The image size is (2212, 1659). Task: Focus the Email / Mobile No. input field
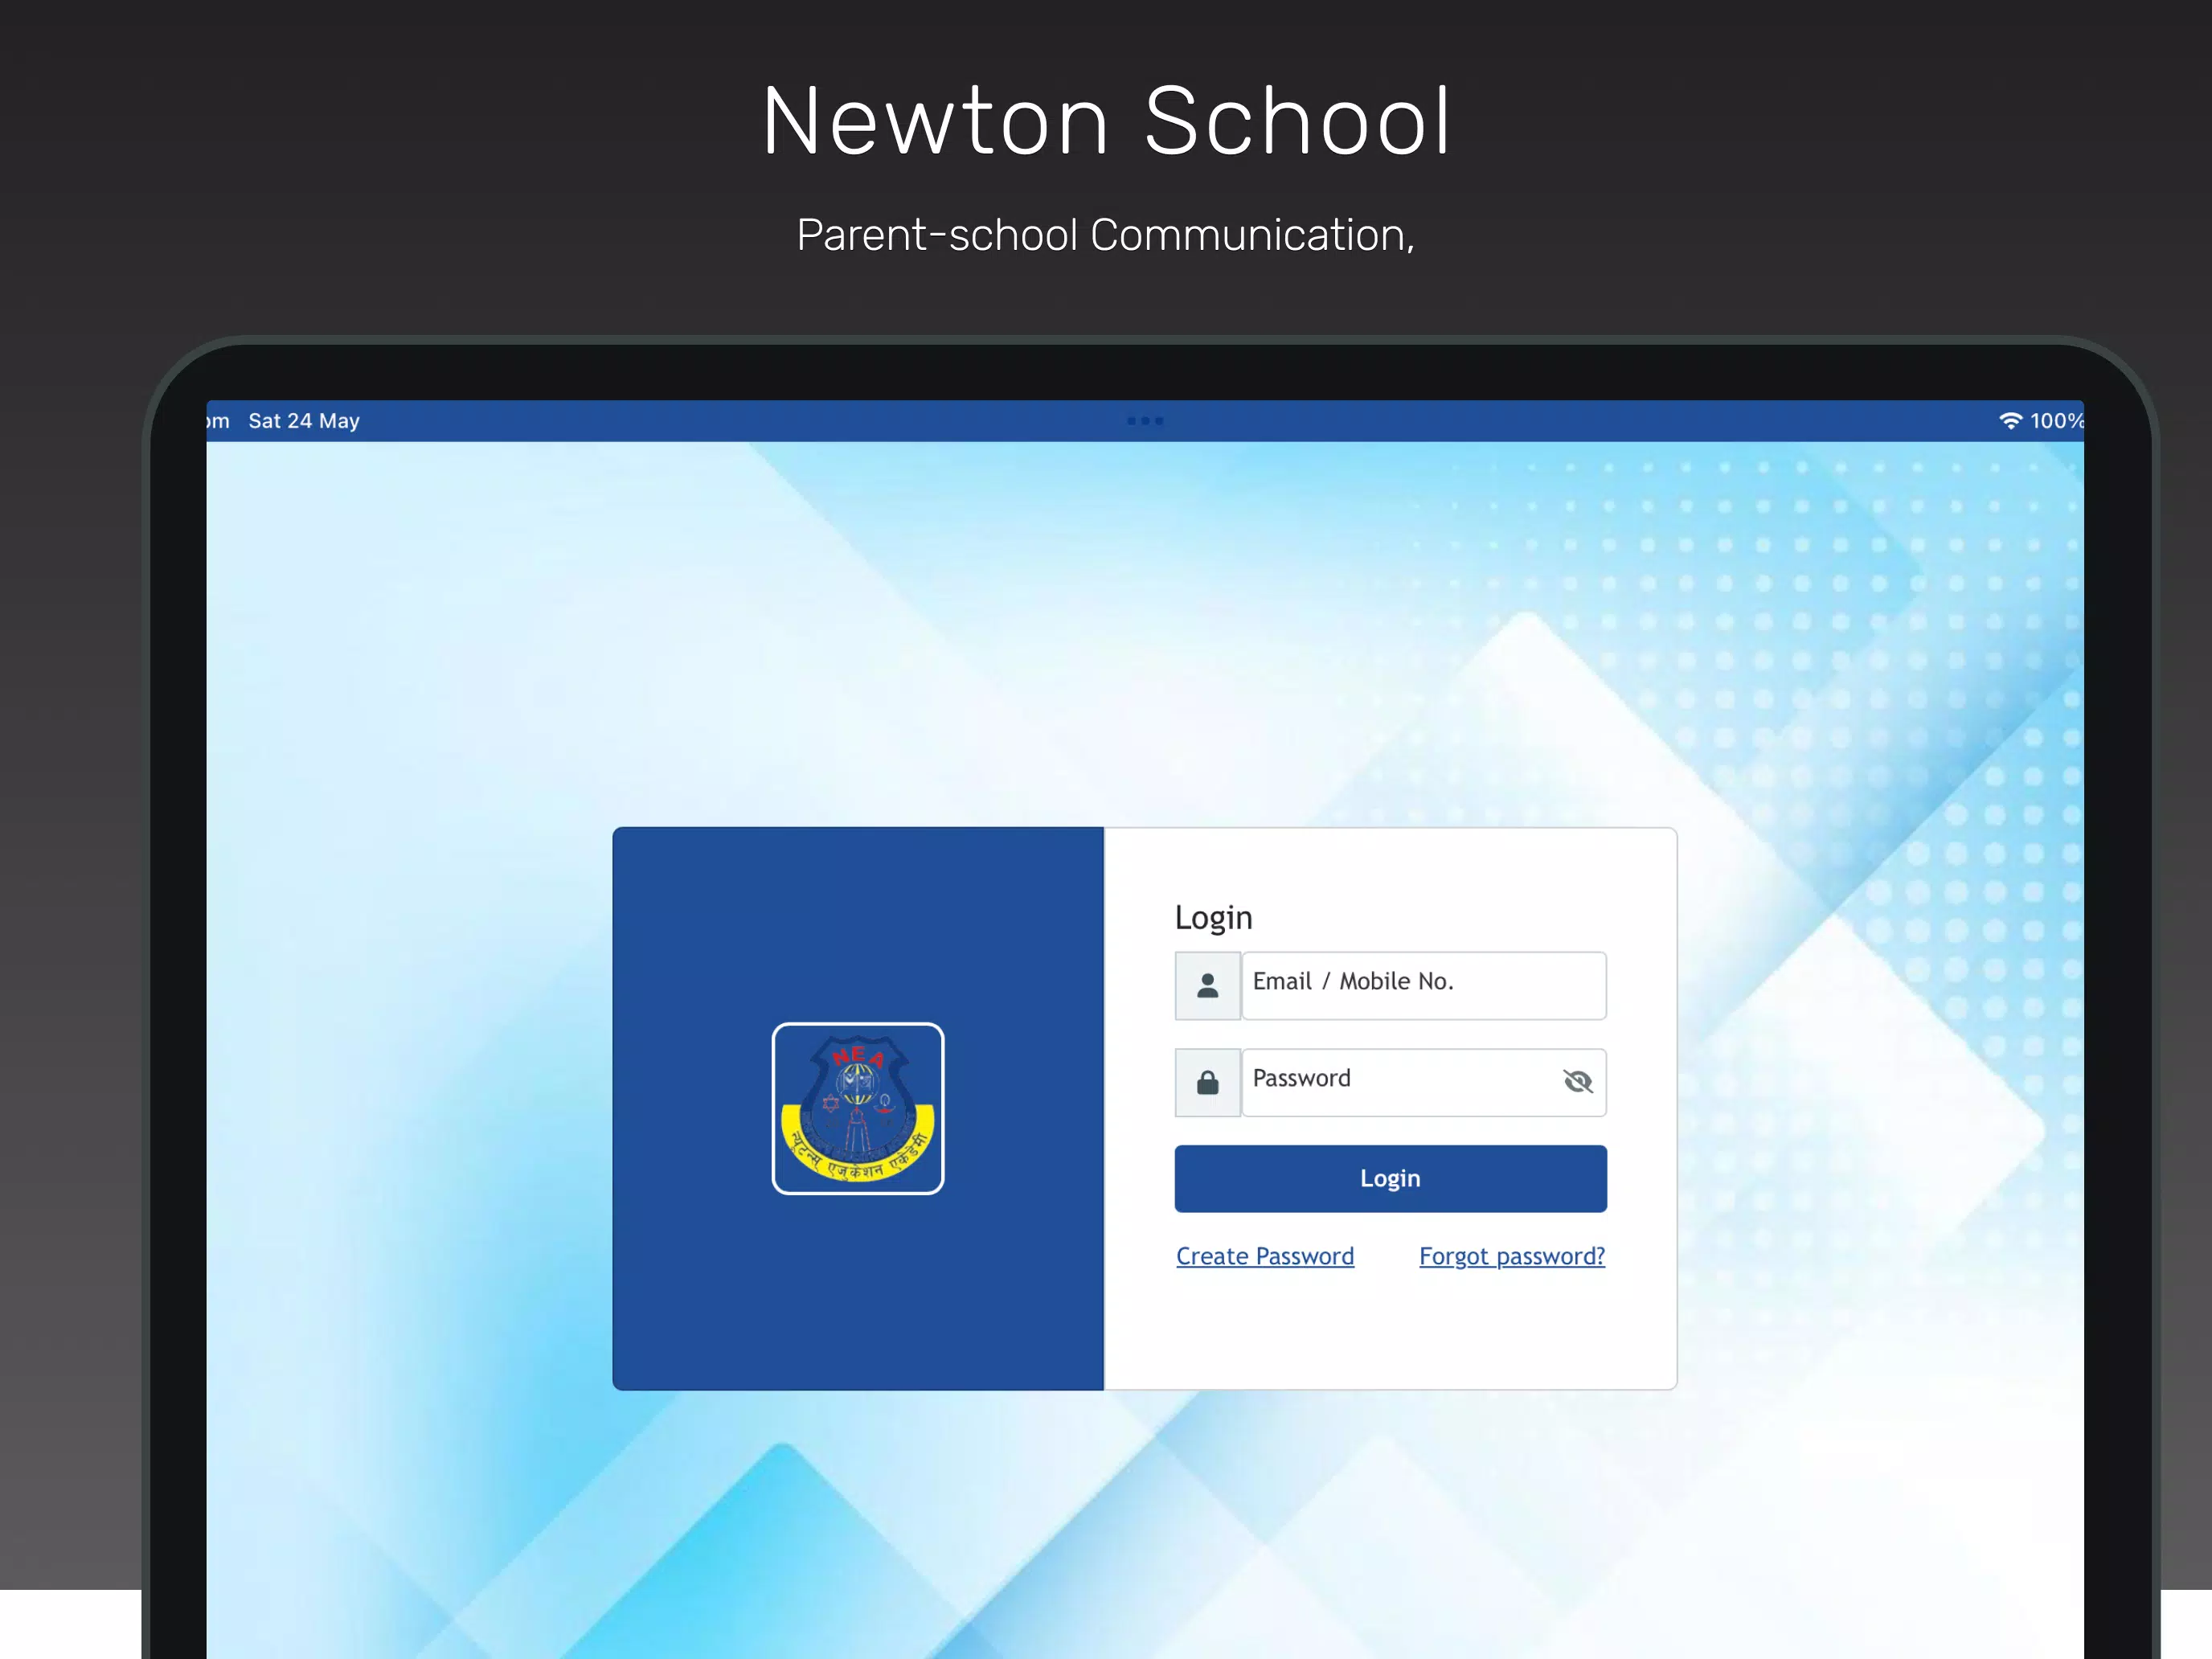[1424, 986]
